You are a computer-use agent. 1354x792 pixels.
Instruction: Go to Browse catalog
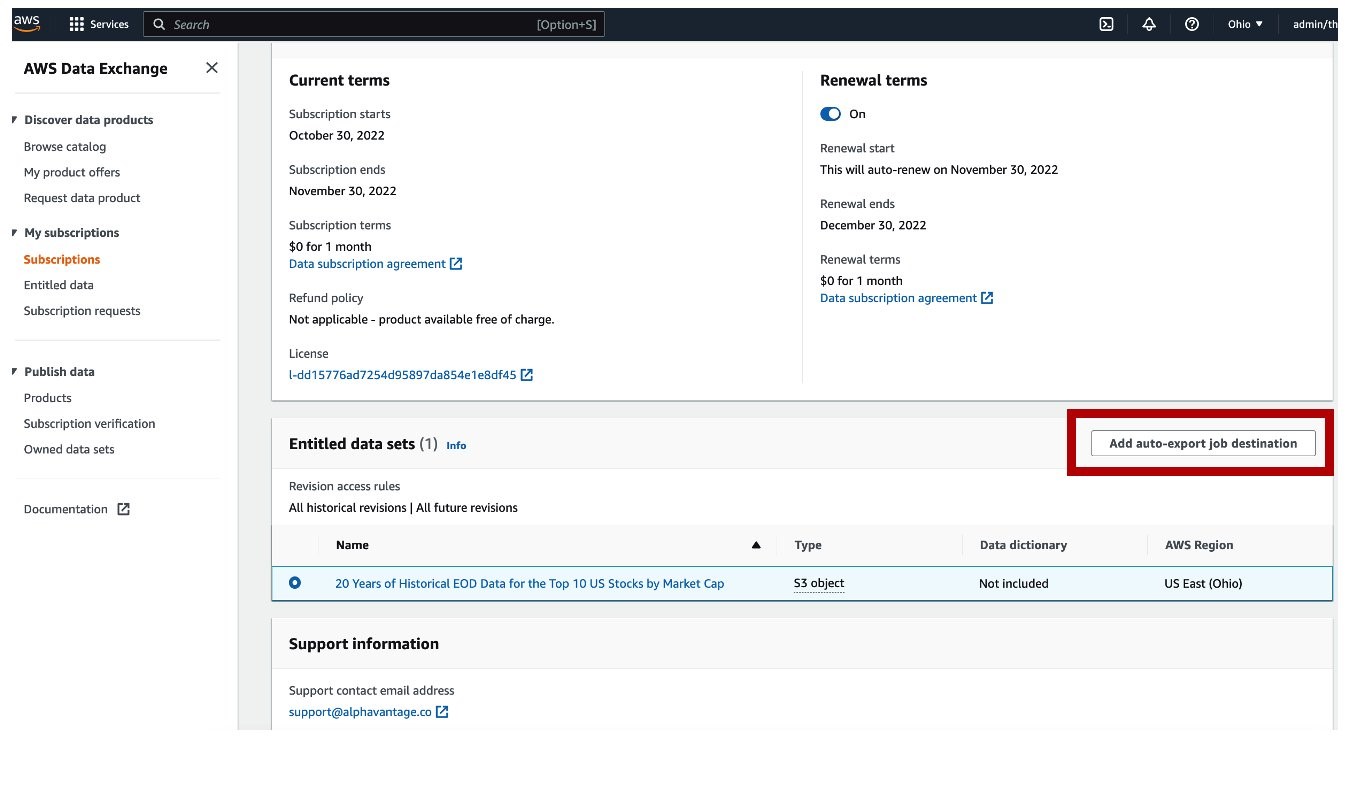pos(65,146)
